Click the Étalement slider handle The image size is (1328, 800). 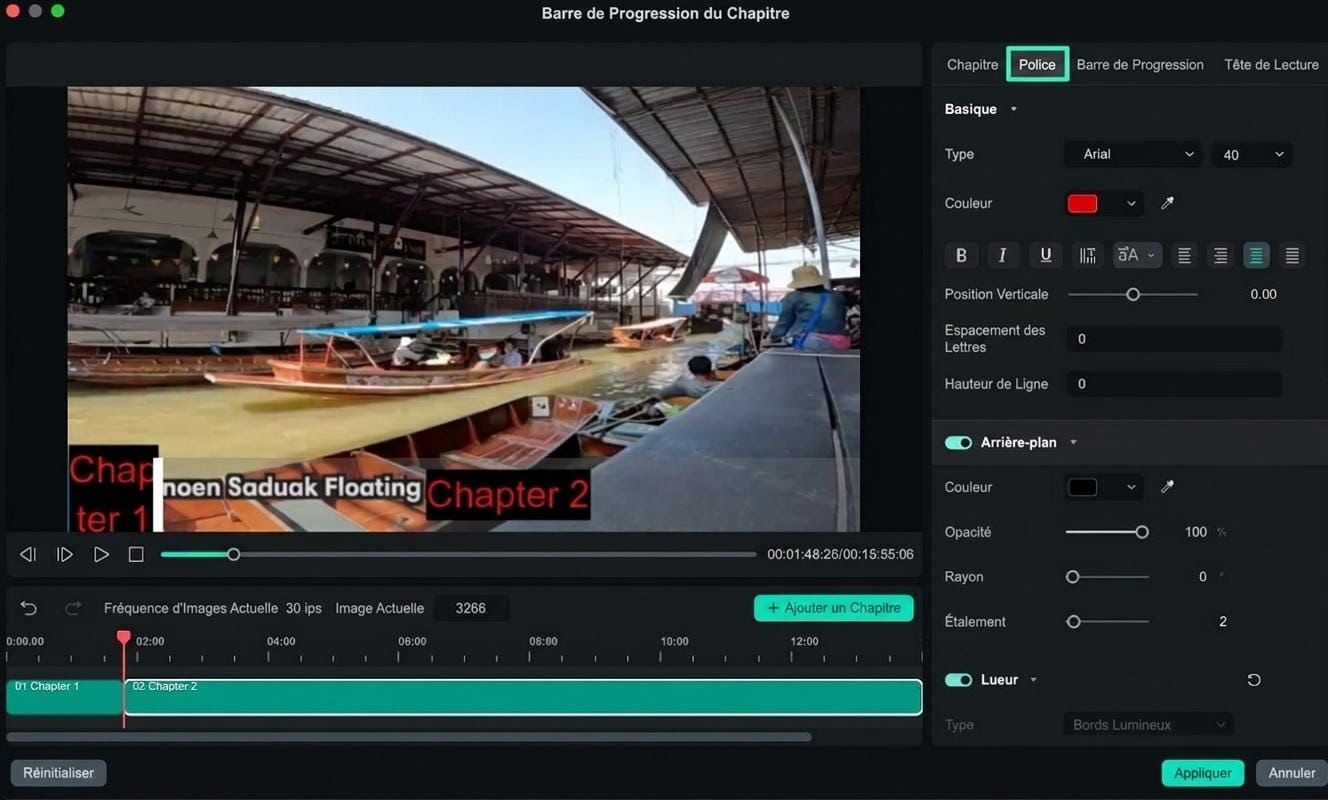(1074, 622)
